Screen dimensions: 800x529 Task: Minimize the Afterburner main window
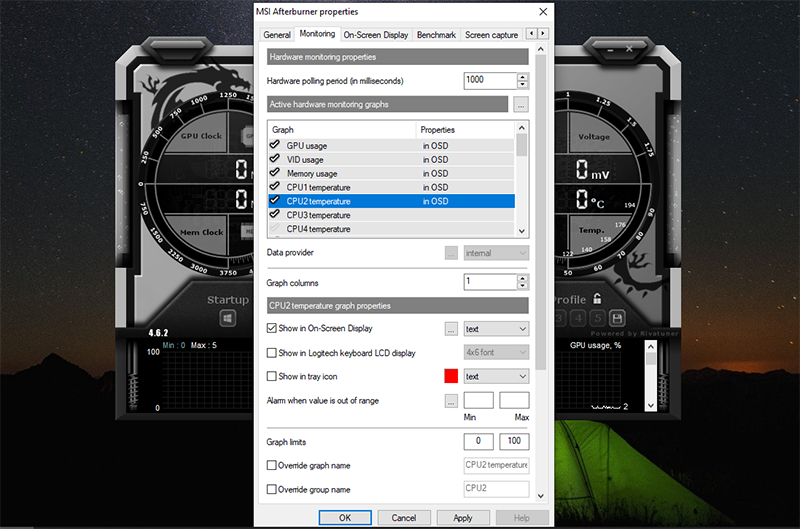(610, 50)
